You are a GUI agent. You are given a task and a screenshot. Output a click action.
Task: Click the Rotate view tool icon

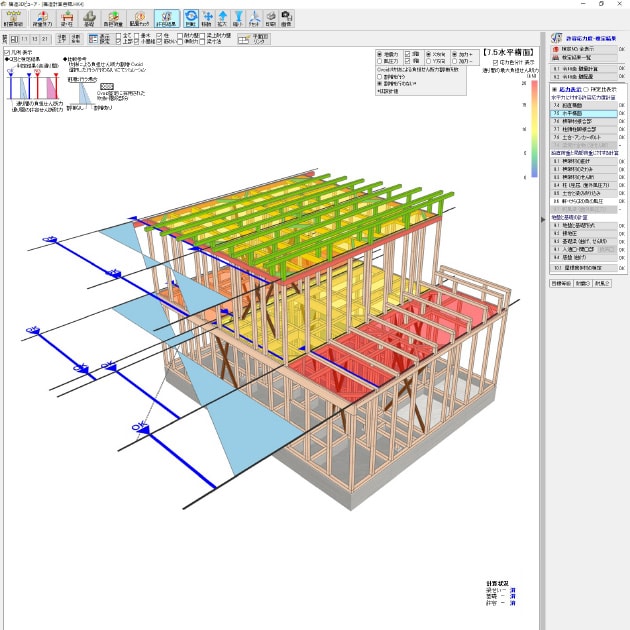tap(189, 17)
